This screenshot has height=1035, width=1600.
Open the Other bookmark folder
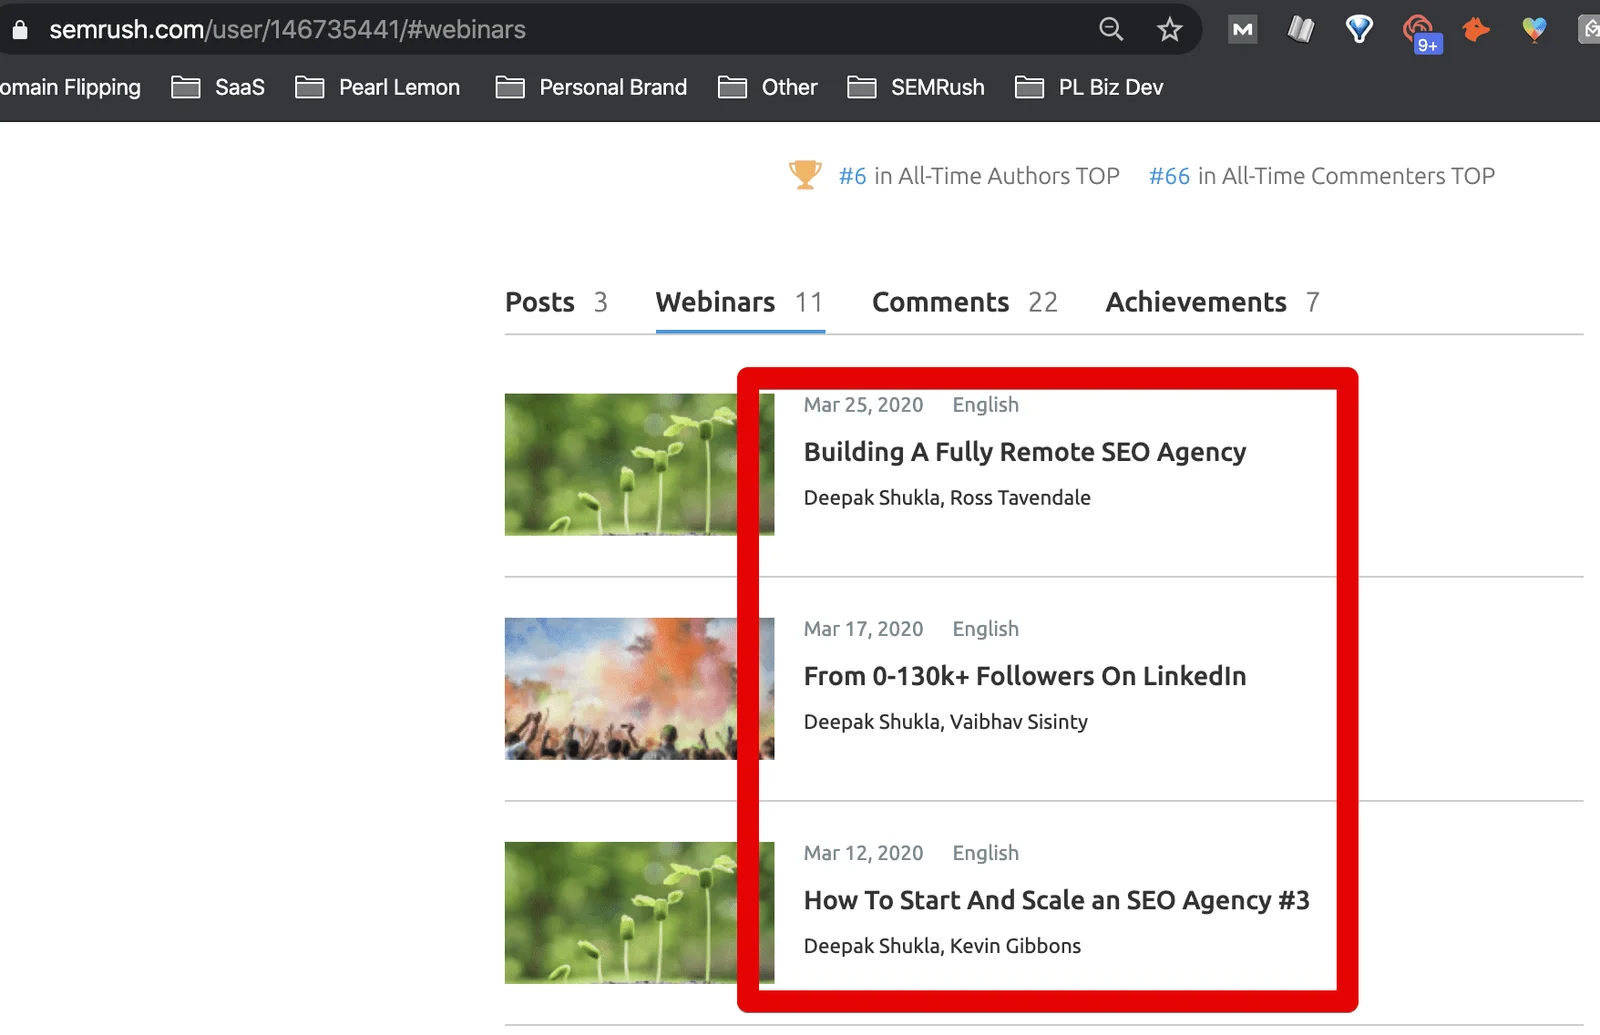click(x=768, y=87)
